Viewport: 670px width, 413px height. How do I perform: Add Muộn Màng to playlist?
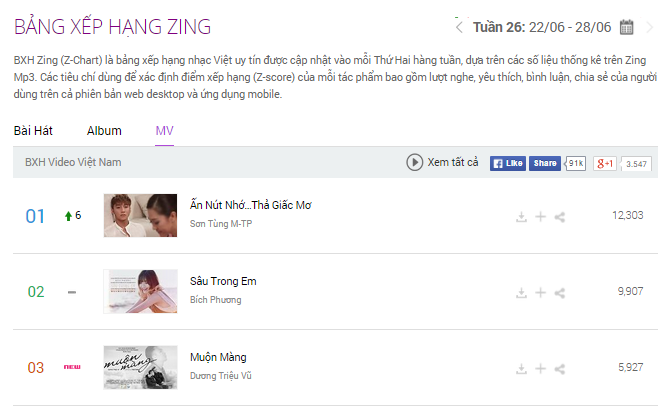(x=541, y=368)
